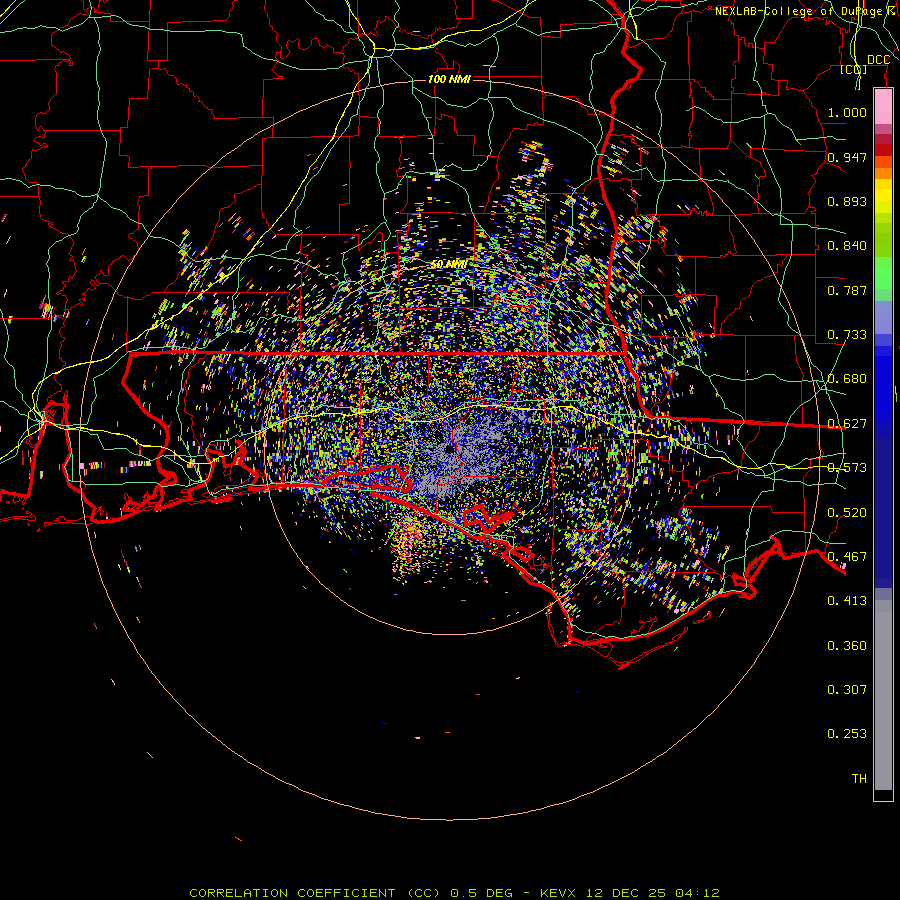This screenshot has width=900, height=900.
Task: Pick the lavender color bar segment
Action: [883, 317]
